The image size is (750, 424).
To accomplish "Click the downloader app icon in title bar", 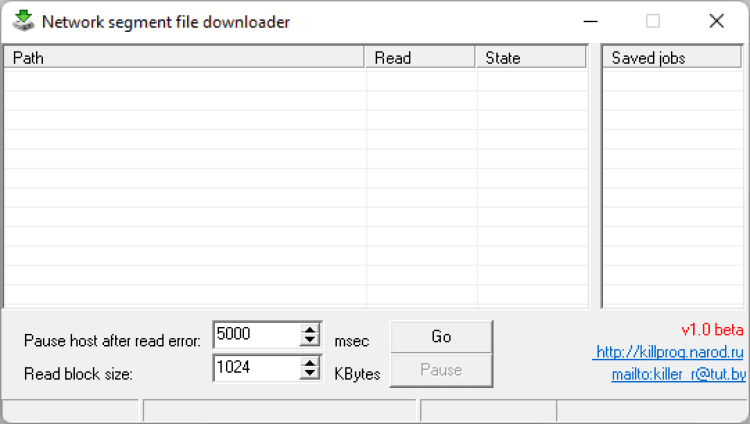I will (x=22, y=21).
